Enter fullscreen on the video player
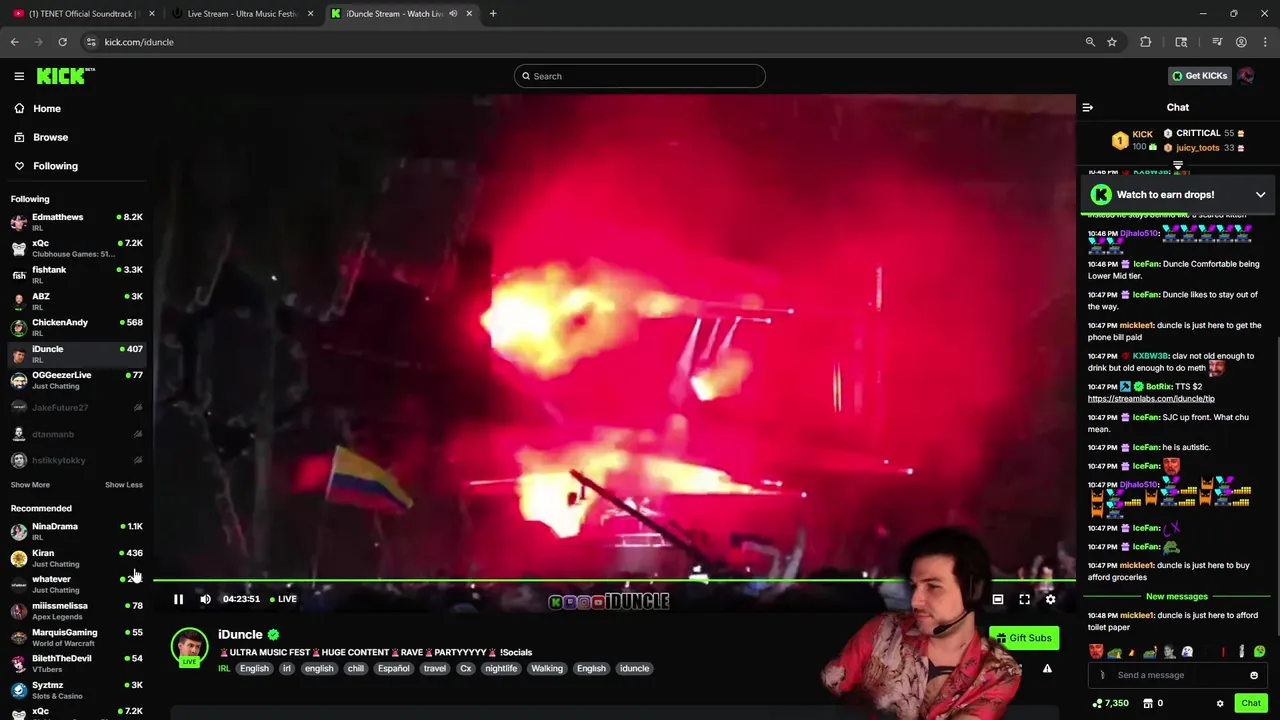The height and width of the screenshot is (720, 1280). (x=1024, y=599)
